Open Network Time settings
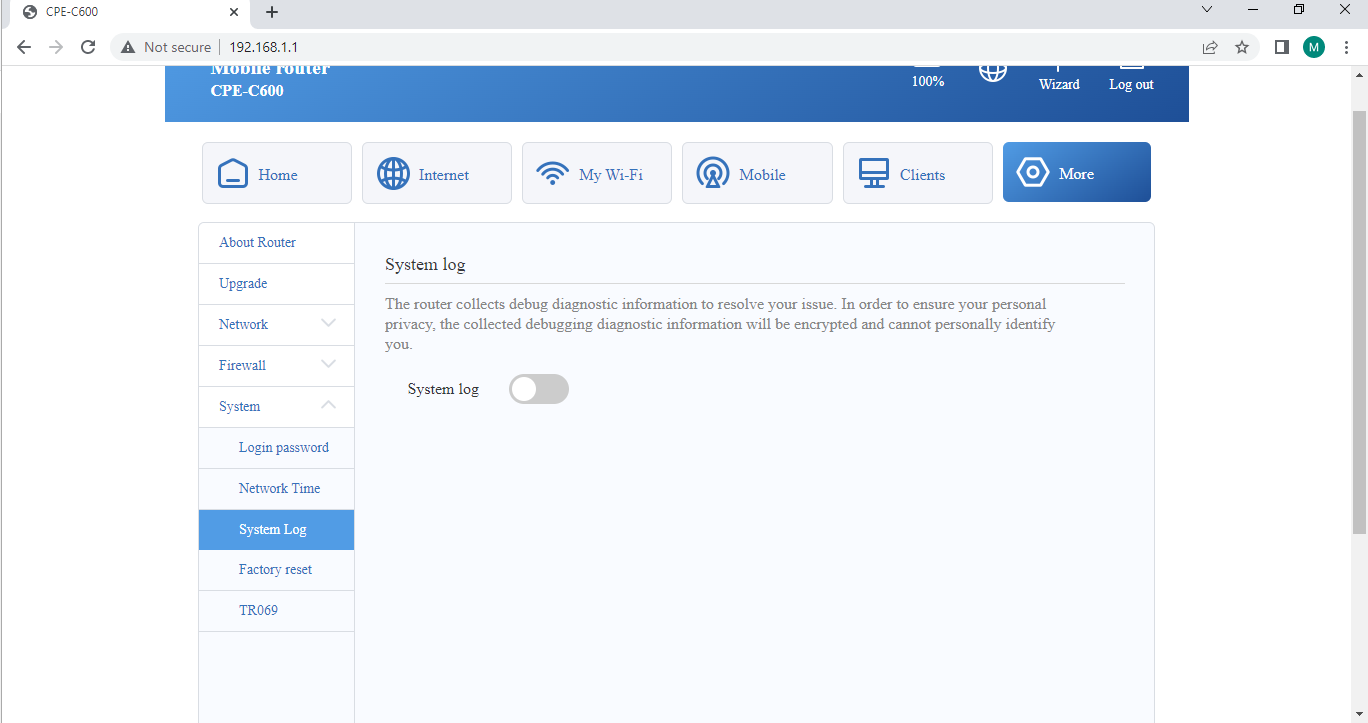The height and width of the screenshot is (723, 1368). tap(277, 489)
